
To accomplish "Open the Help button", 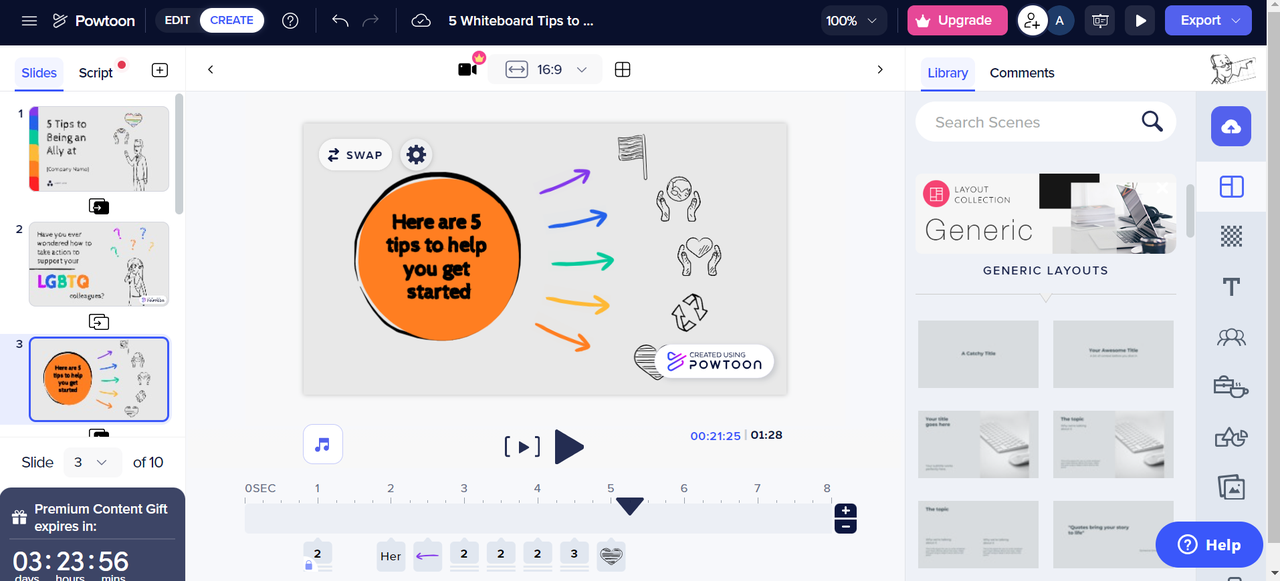I will [1210, 545].
